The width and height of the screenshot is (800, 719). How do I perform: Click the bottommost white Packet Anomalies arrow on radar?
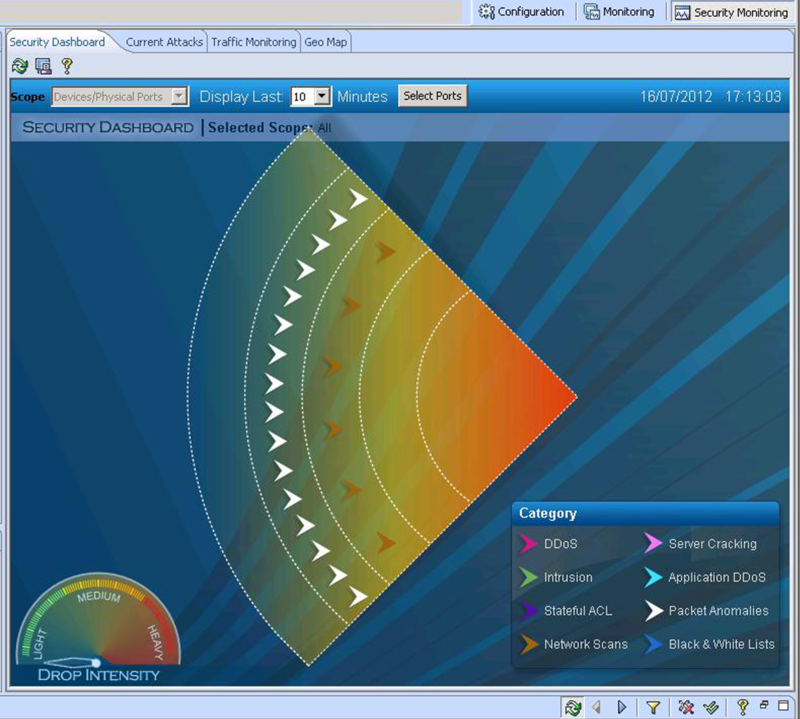click(x=358, y=596)
